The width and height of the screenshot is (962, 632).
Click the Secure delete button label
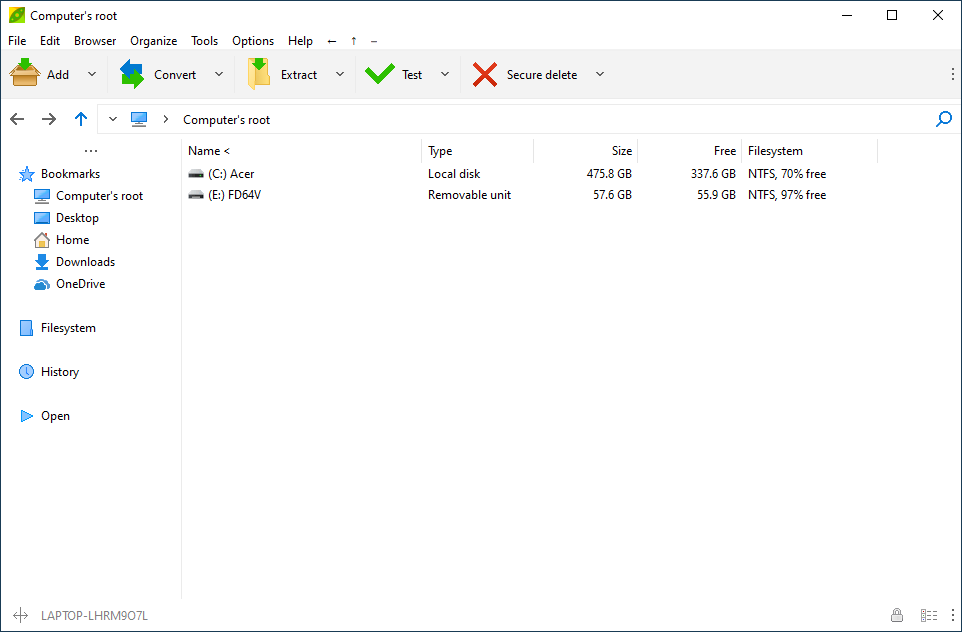coord(542,75)
